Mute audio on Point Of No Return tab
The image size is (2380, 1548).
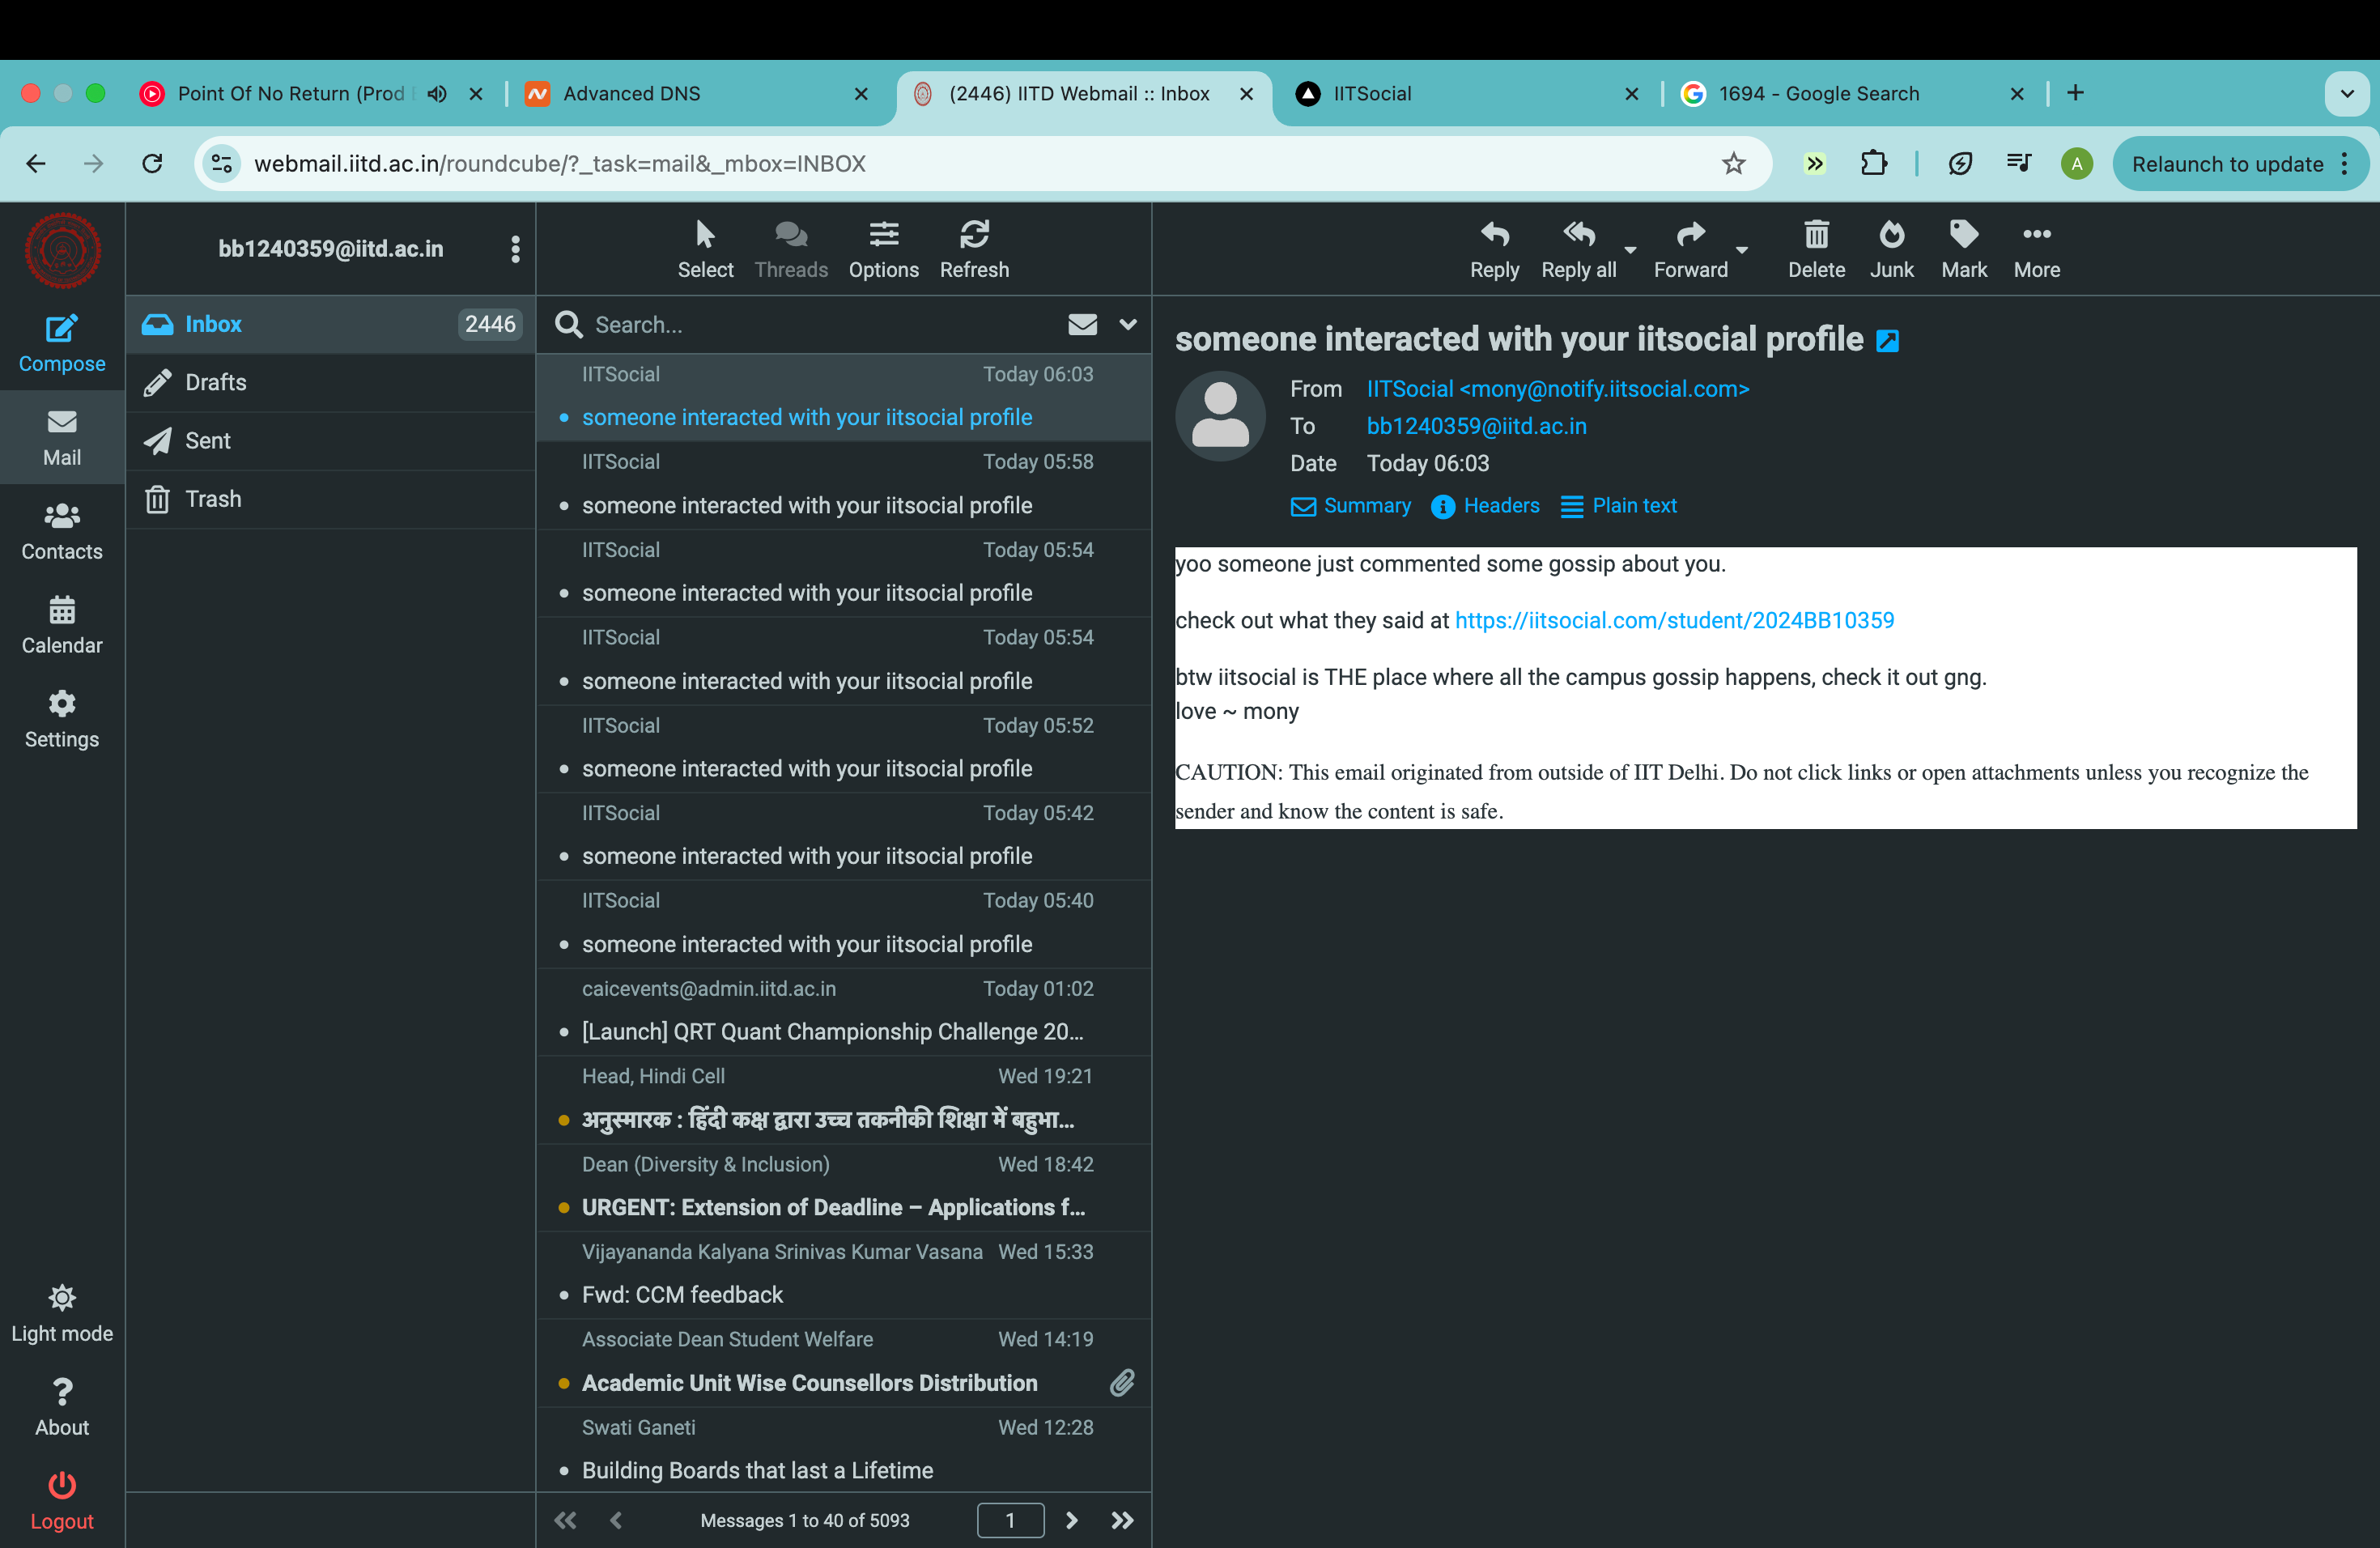click(x=437, y=94)
